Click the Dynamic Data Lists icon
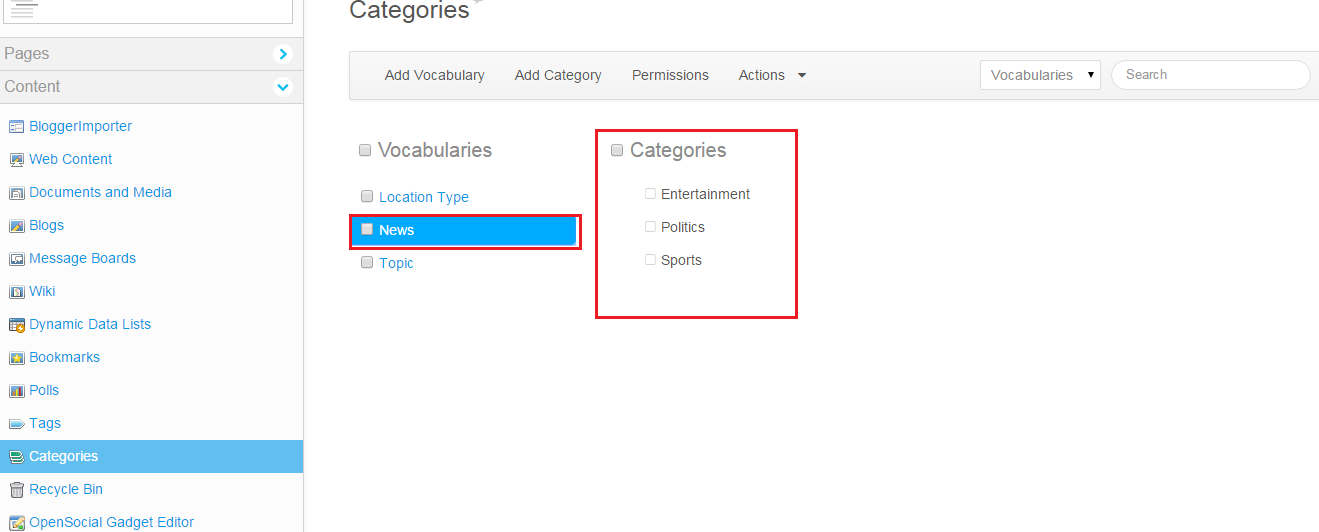Viewport: 1319px width, 532px height. (16, 325)
